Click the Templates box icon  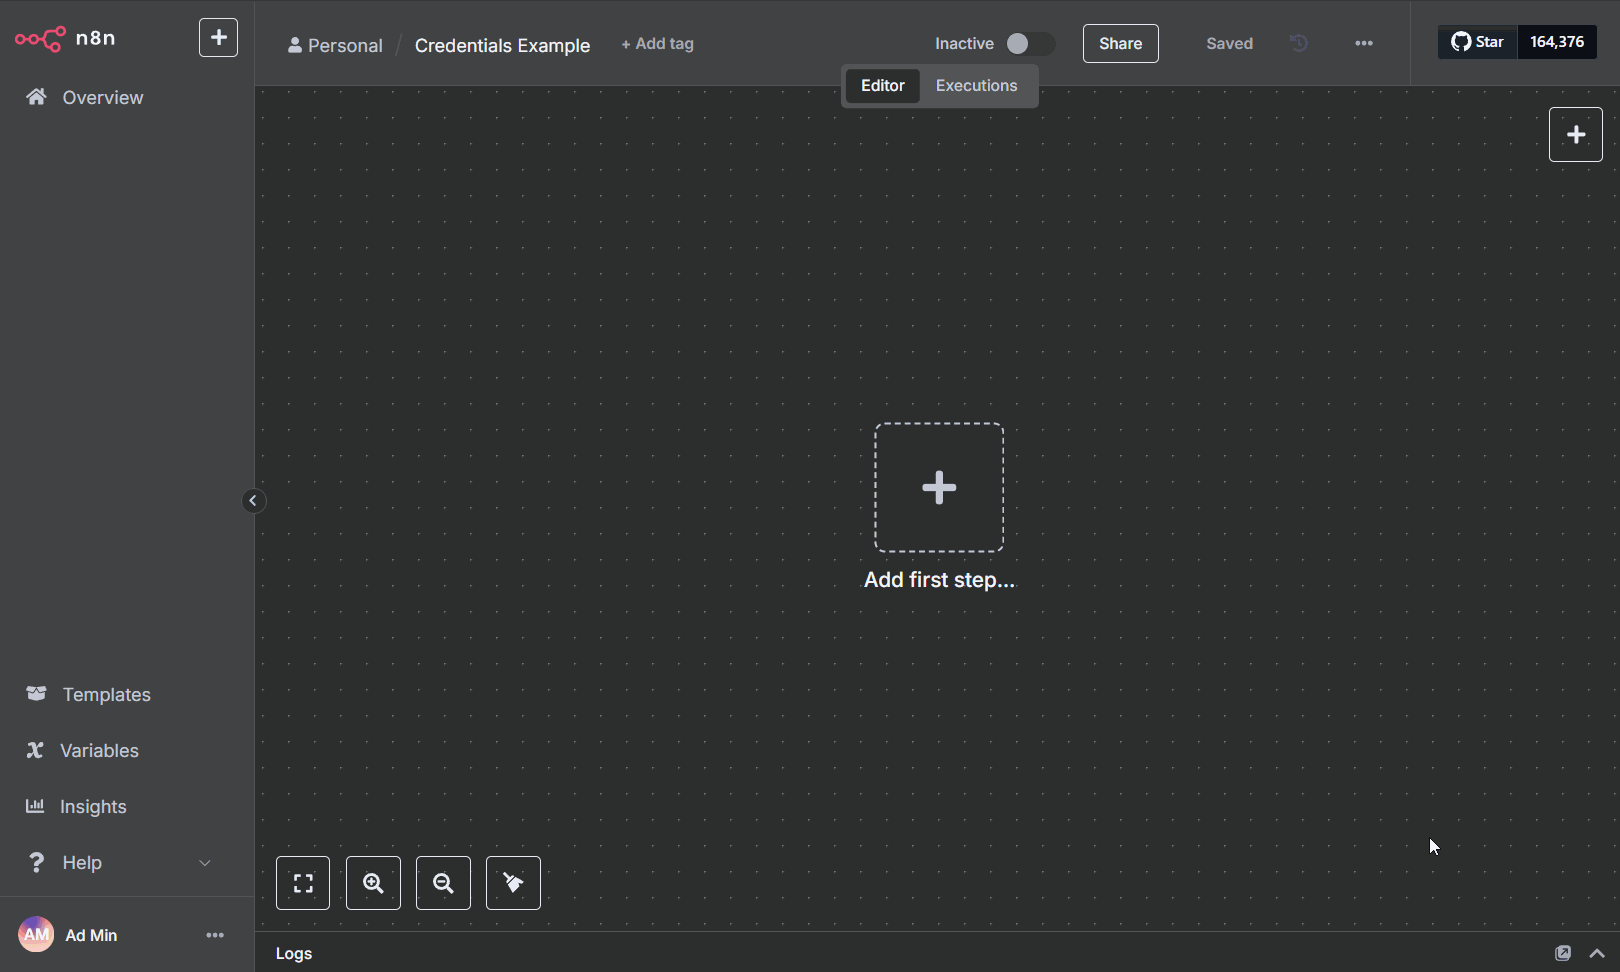(36, 693)
